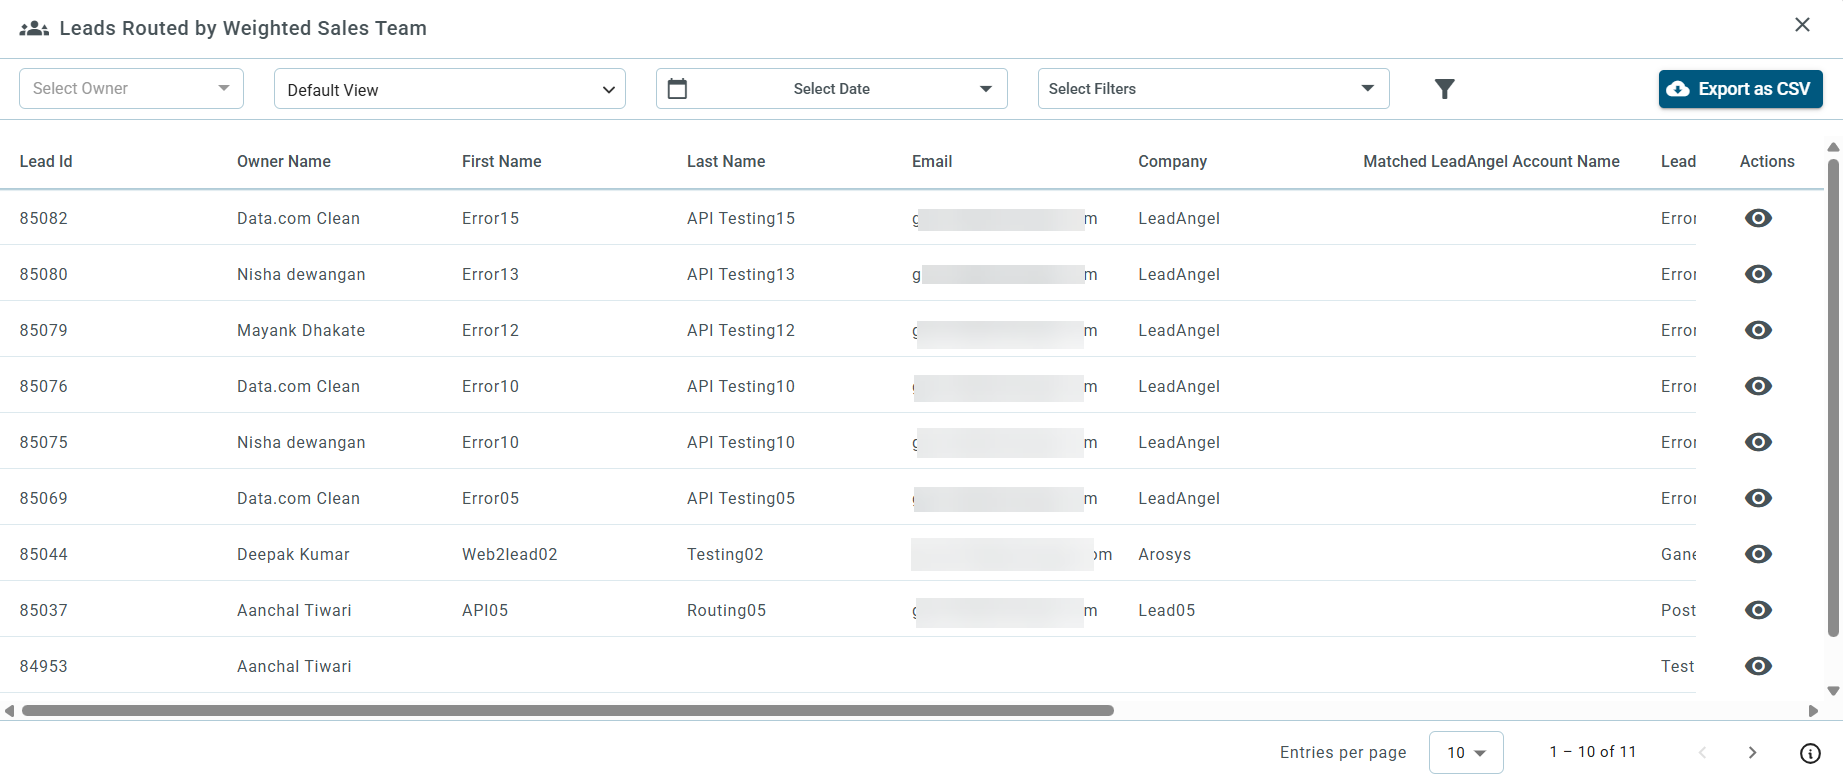Click lead id 85069

pyautogui.click(x=44, y=498)
